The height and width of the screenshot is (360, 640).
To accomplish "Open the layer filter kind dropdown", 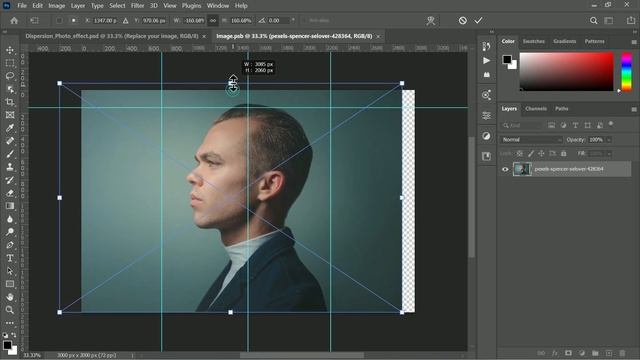I will [522, 125].
